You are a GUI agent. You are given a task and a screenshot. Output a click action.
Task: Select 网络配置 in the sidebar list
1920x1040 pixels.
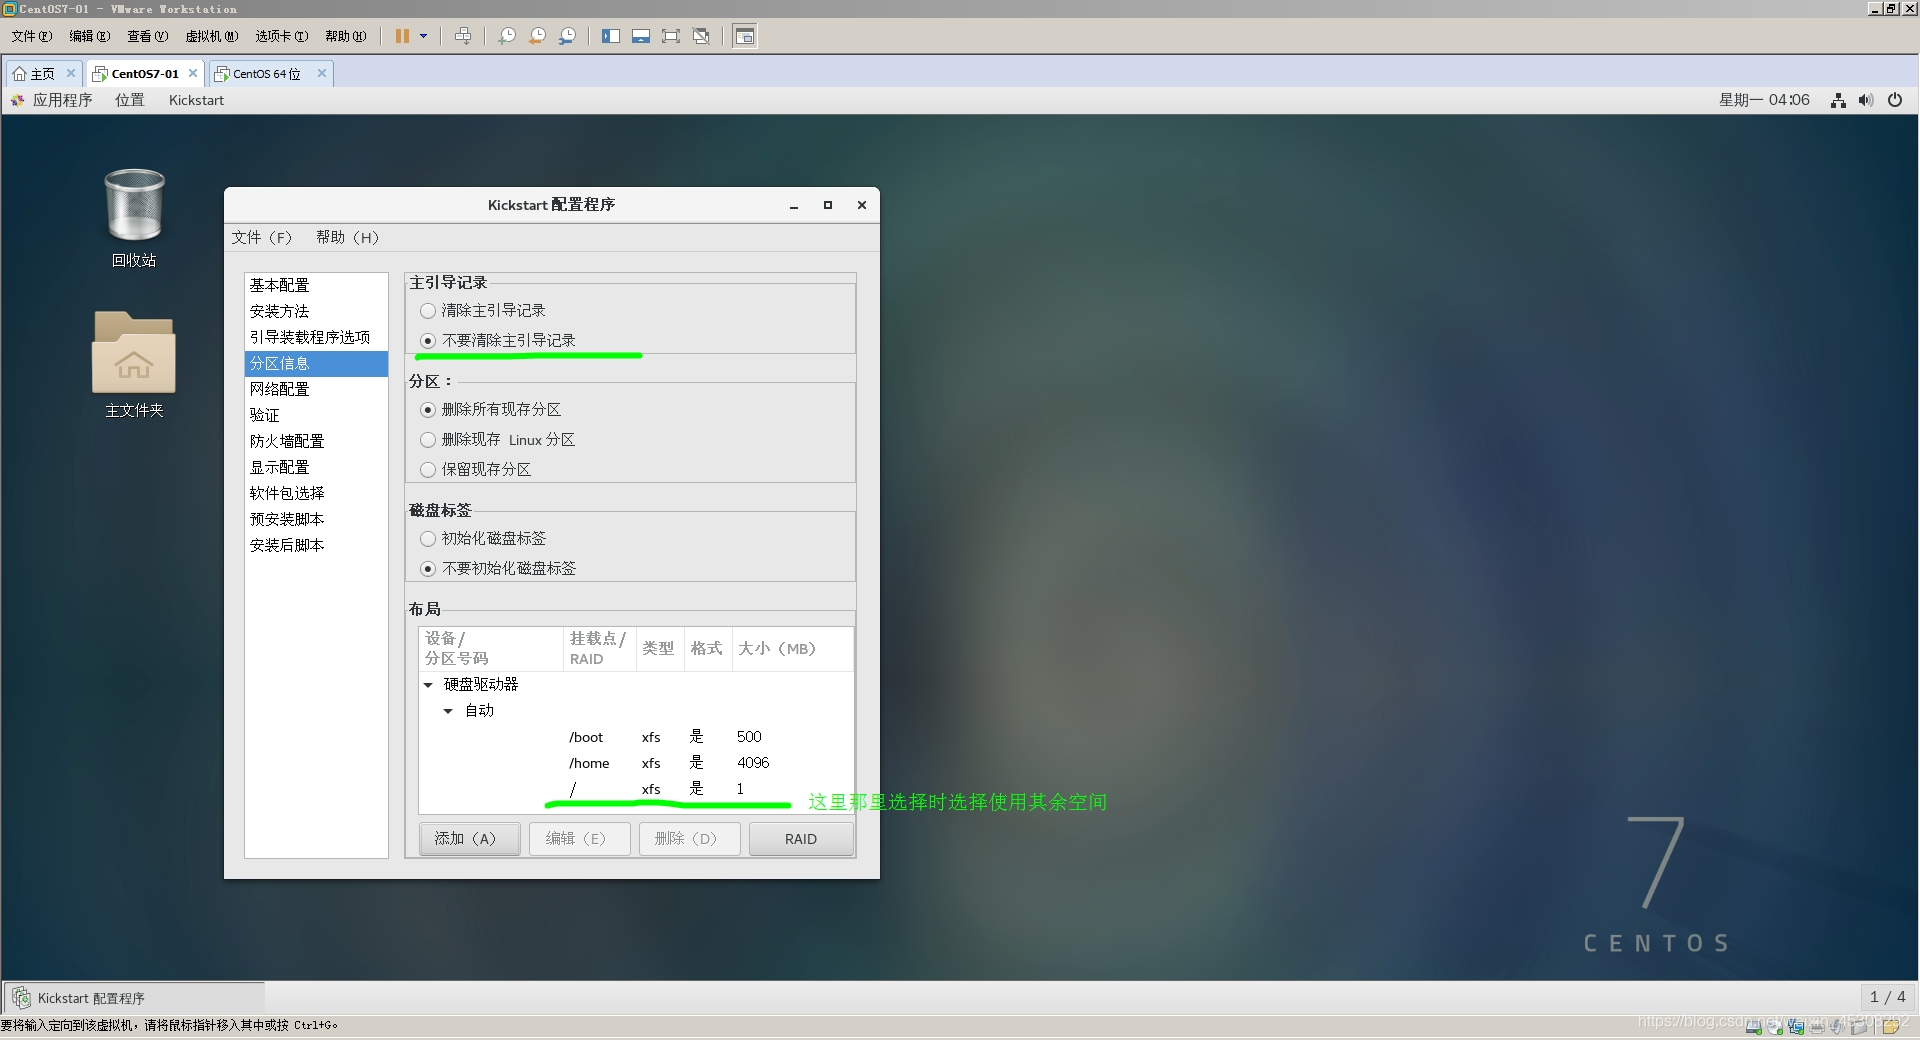(316, 389)
